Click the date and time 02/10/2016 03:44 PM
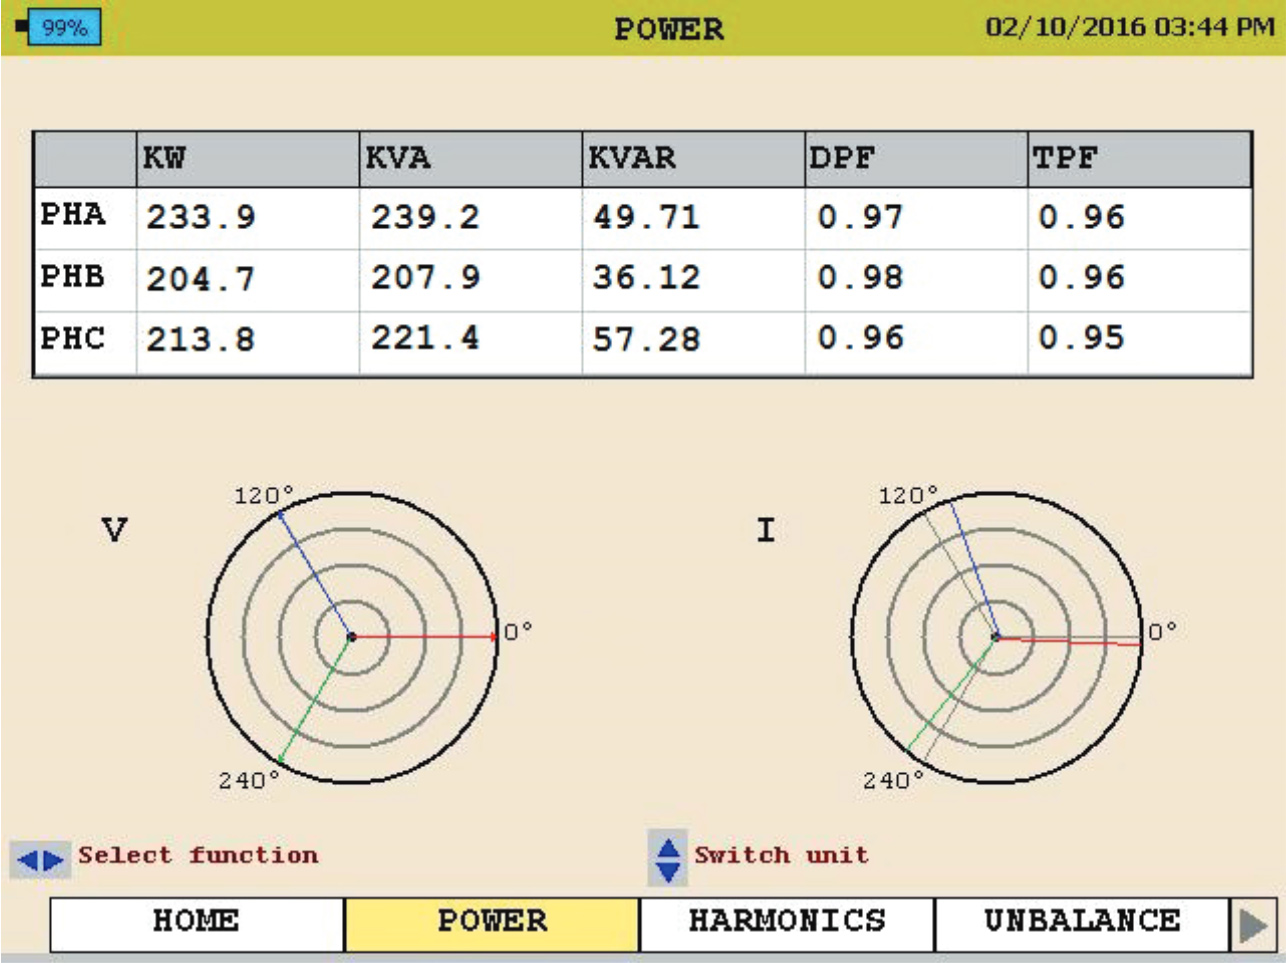Image resolution: width=1286 pixels, height=963 pixels. coord(1130,27)
